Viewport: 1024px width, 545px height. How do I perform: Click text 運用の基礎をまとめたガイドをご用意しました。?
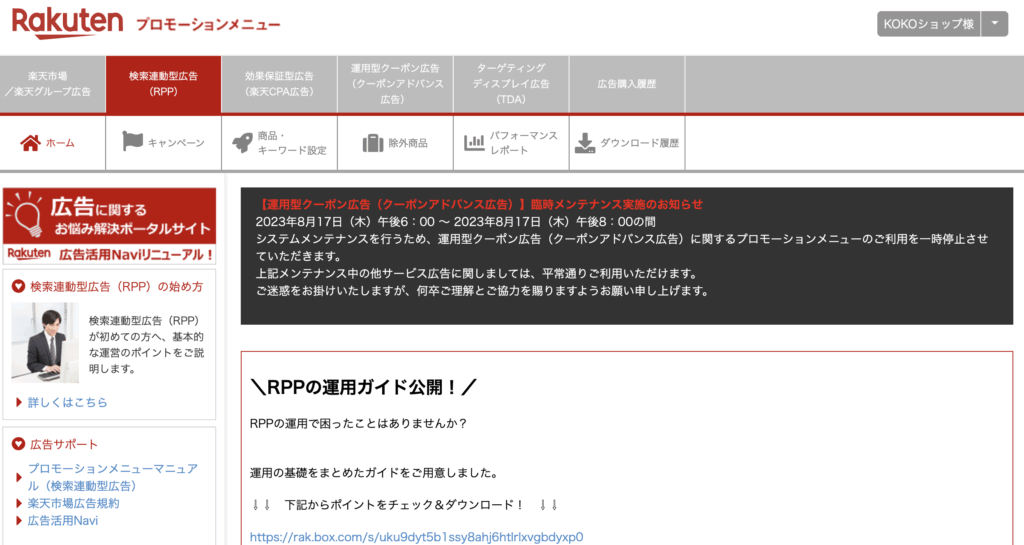click(x=375, y=473)
